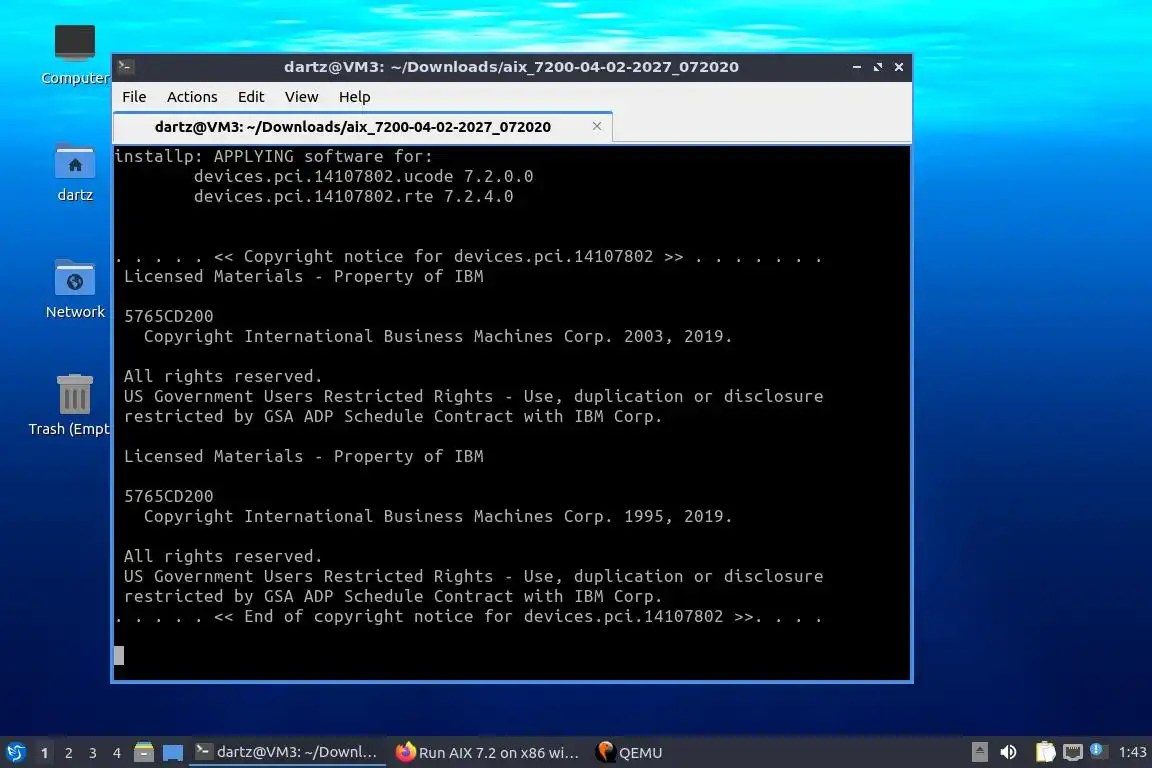Open the Actions menu
Image resolution: width=1152 pixels, height=768 pixels.
[x=192, y=97]
